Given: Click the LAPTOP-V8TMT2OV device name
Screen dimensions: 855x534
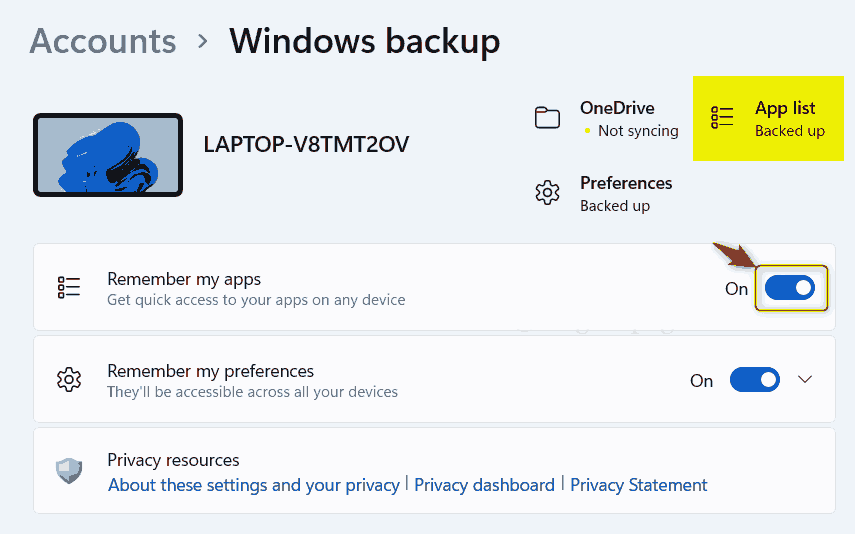Looking at the screenshot, I should click(306, 144).
